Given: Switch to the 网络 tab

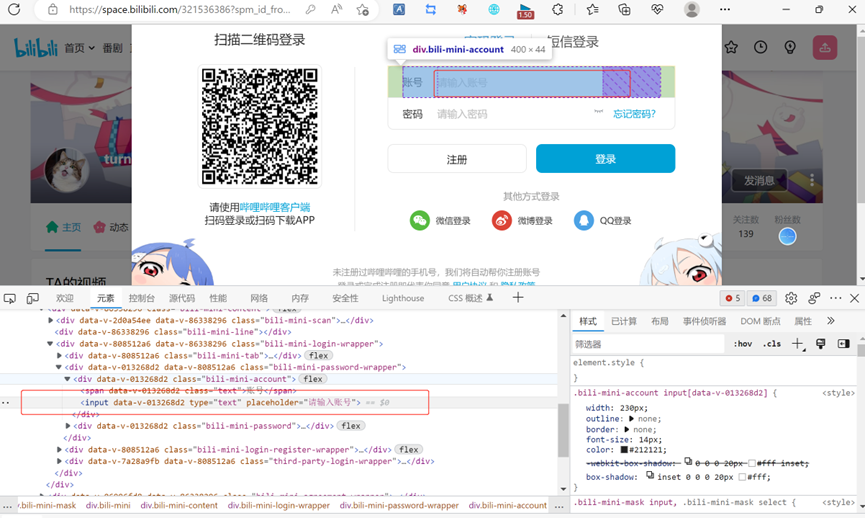Looking at the screenshot, I should tap(259, 298).
